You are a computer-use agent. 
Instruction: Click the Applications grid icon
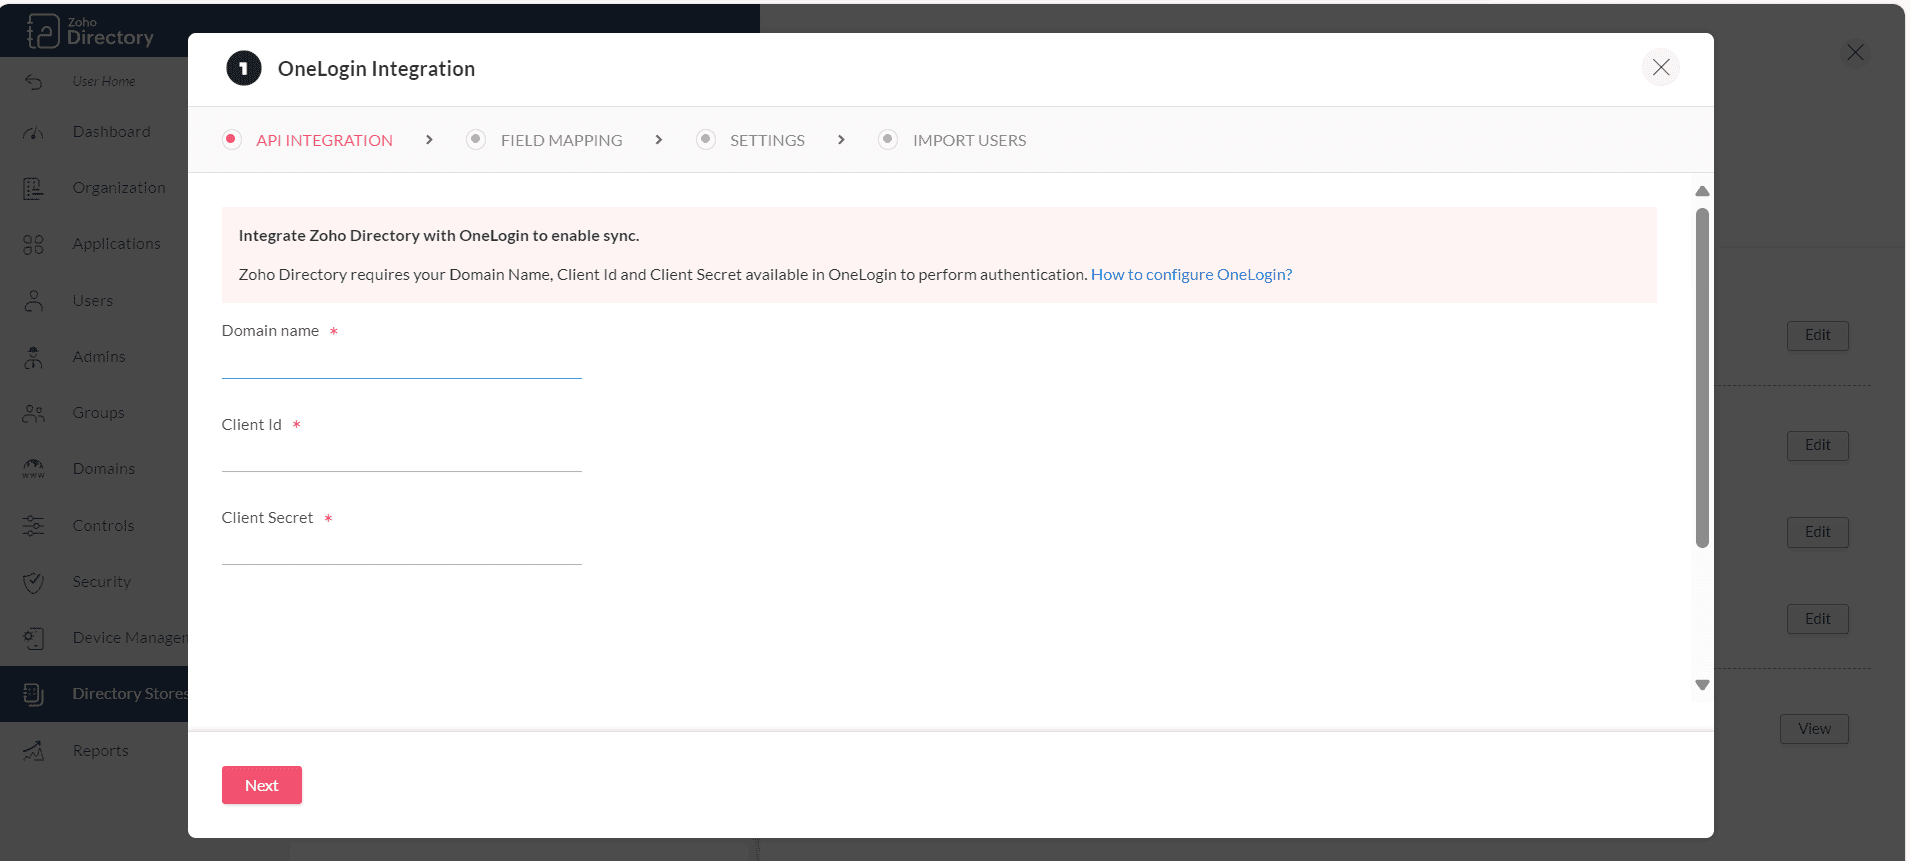click(x=34, y=244)
